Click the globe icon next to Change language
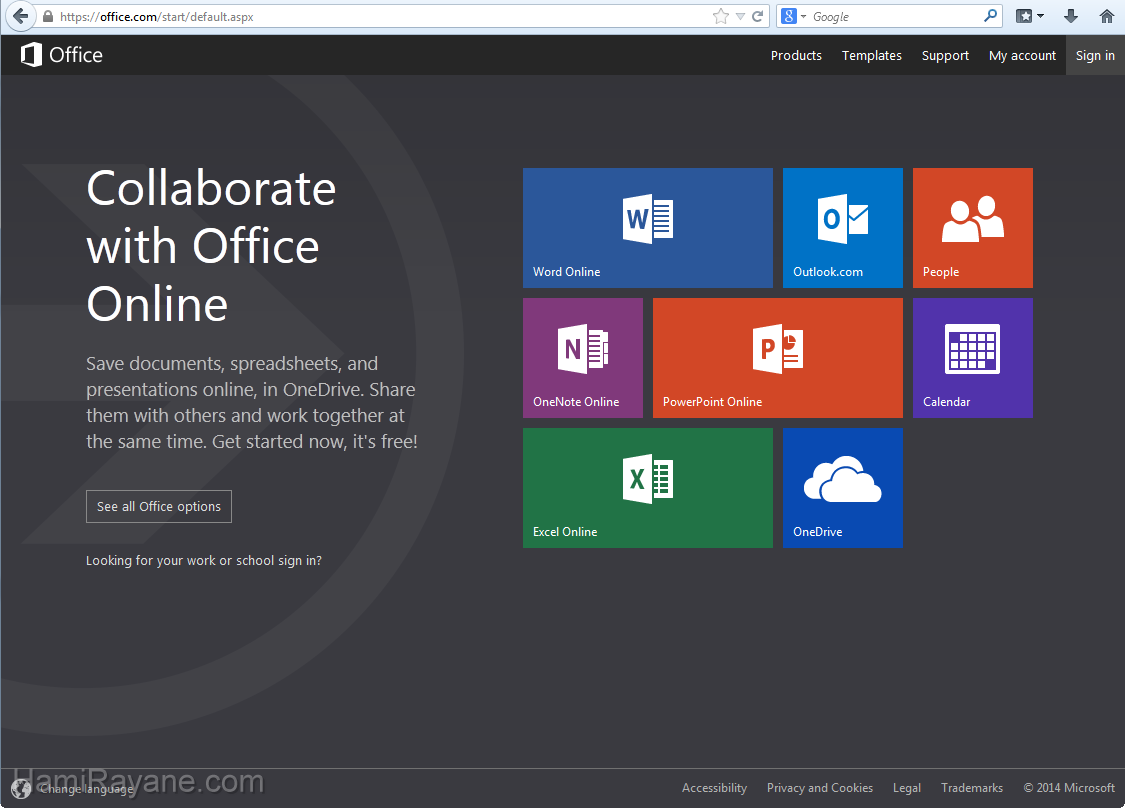 point(21,789)
